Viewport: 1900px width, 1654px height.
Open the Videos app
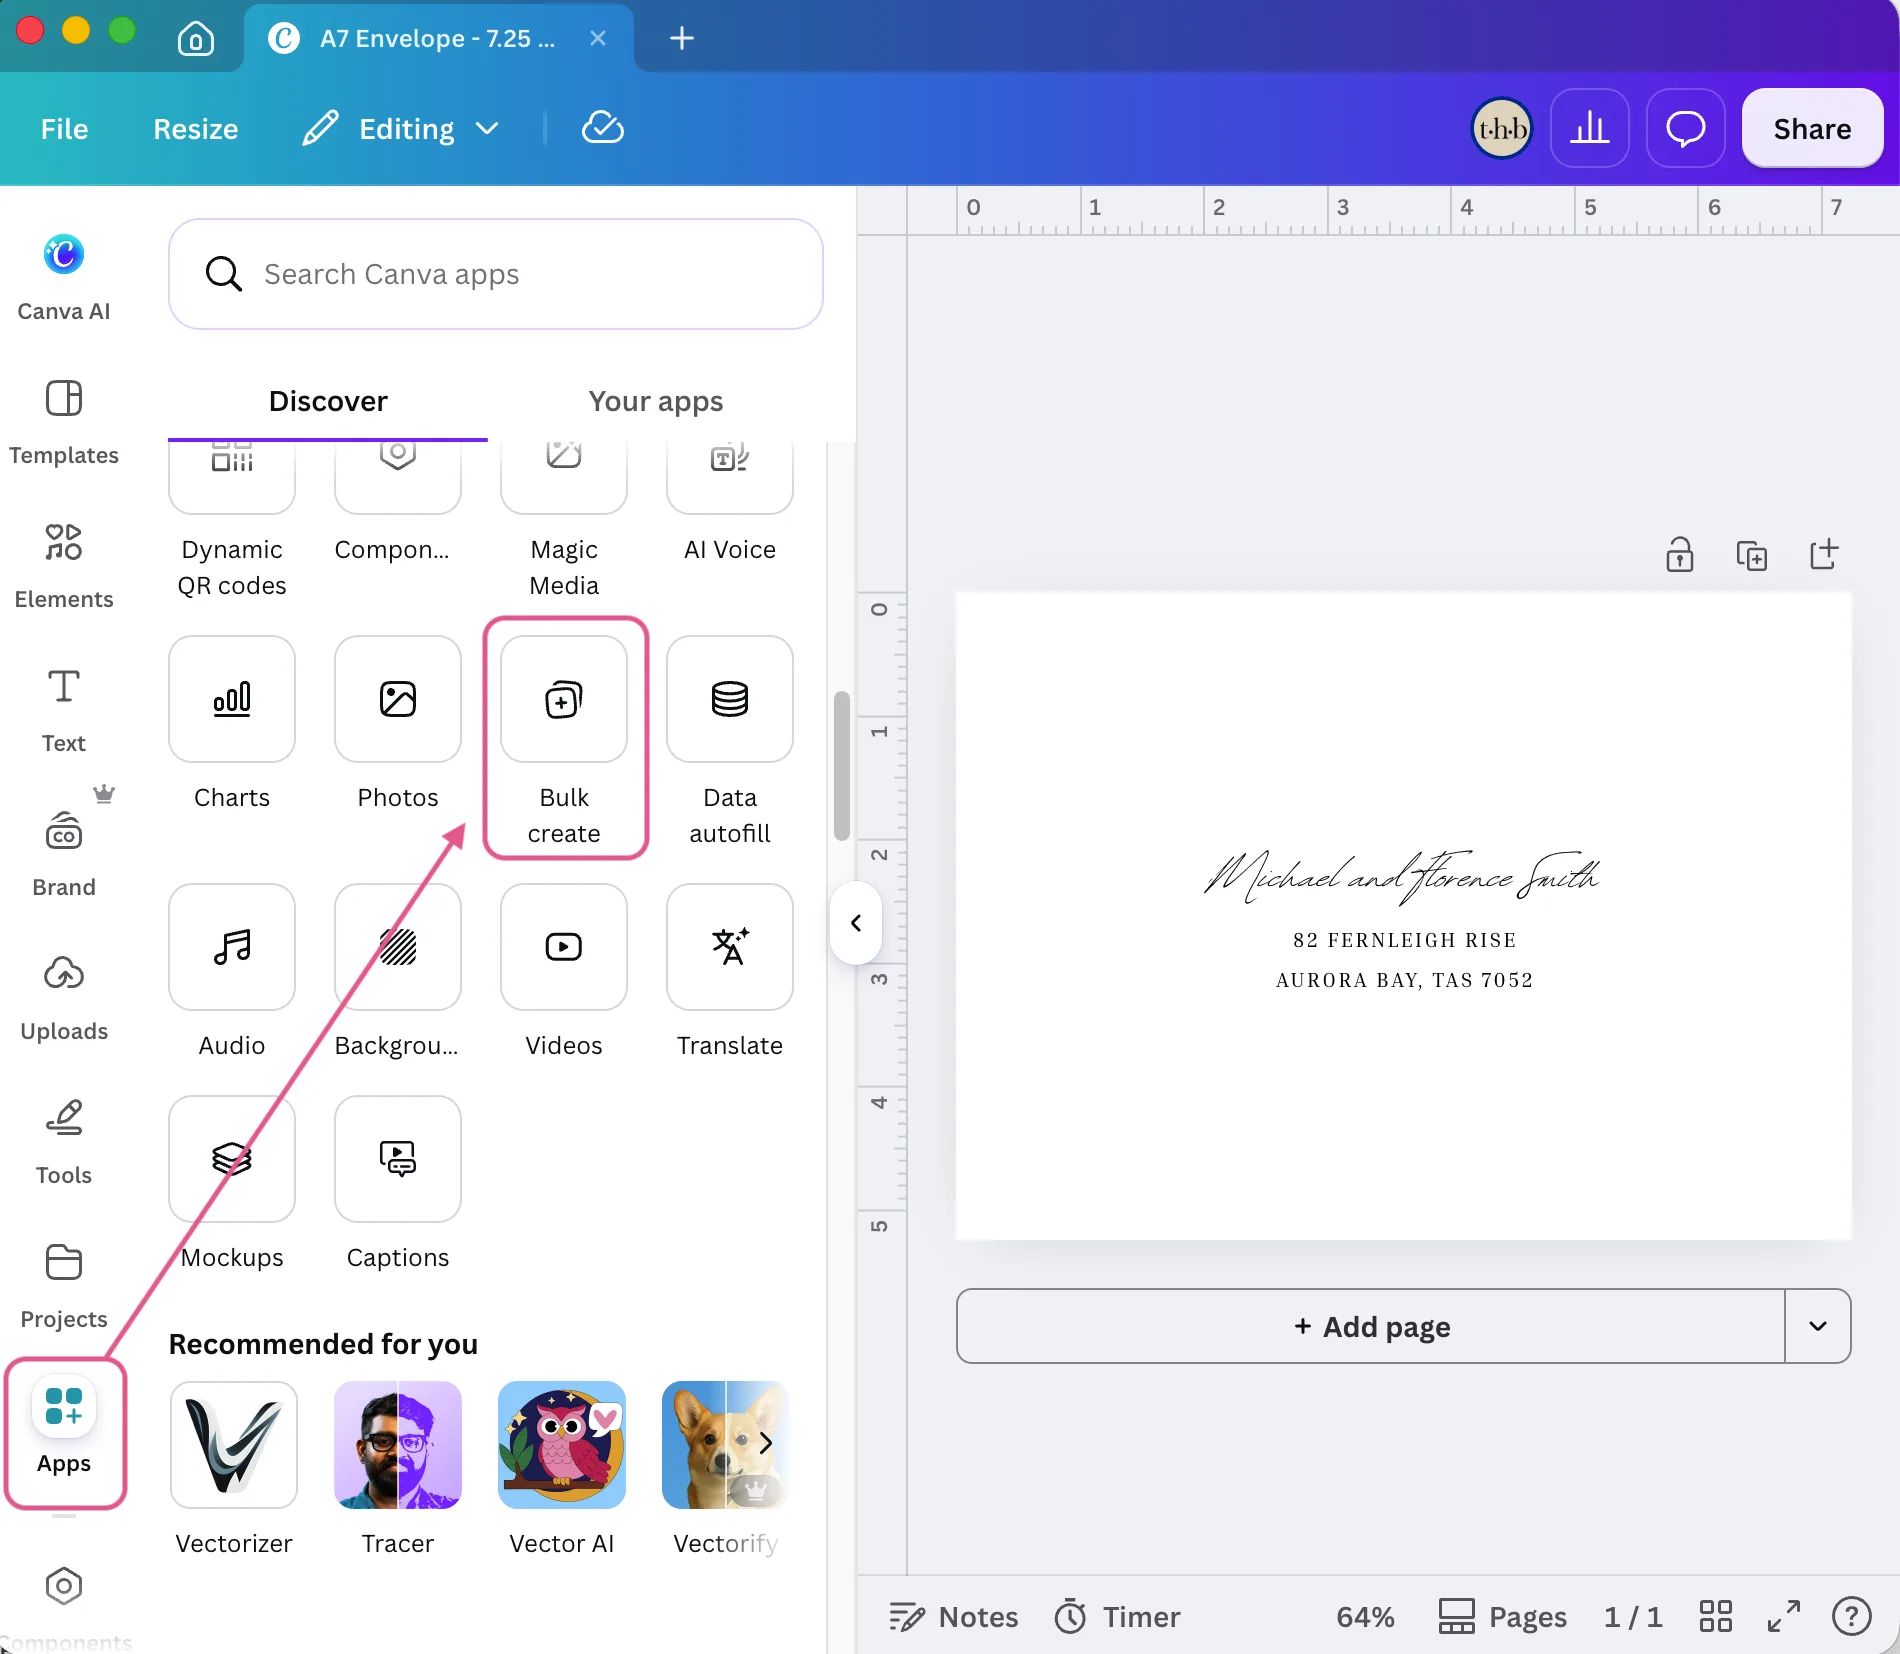tap(564, 972)
